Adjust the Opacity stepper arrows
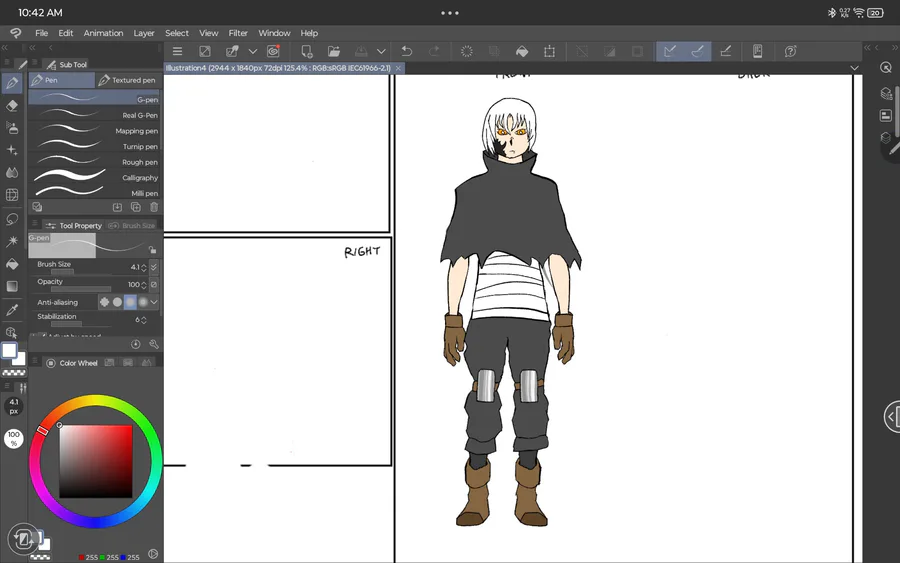Viewport: 900px width, 563px height. (143, 285)
